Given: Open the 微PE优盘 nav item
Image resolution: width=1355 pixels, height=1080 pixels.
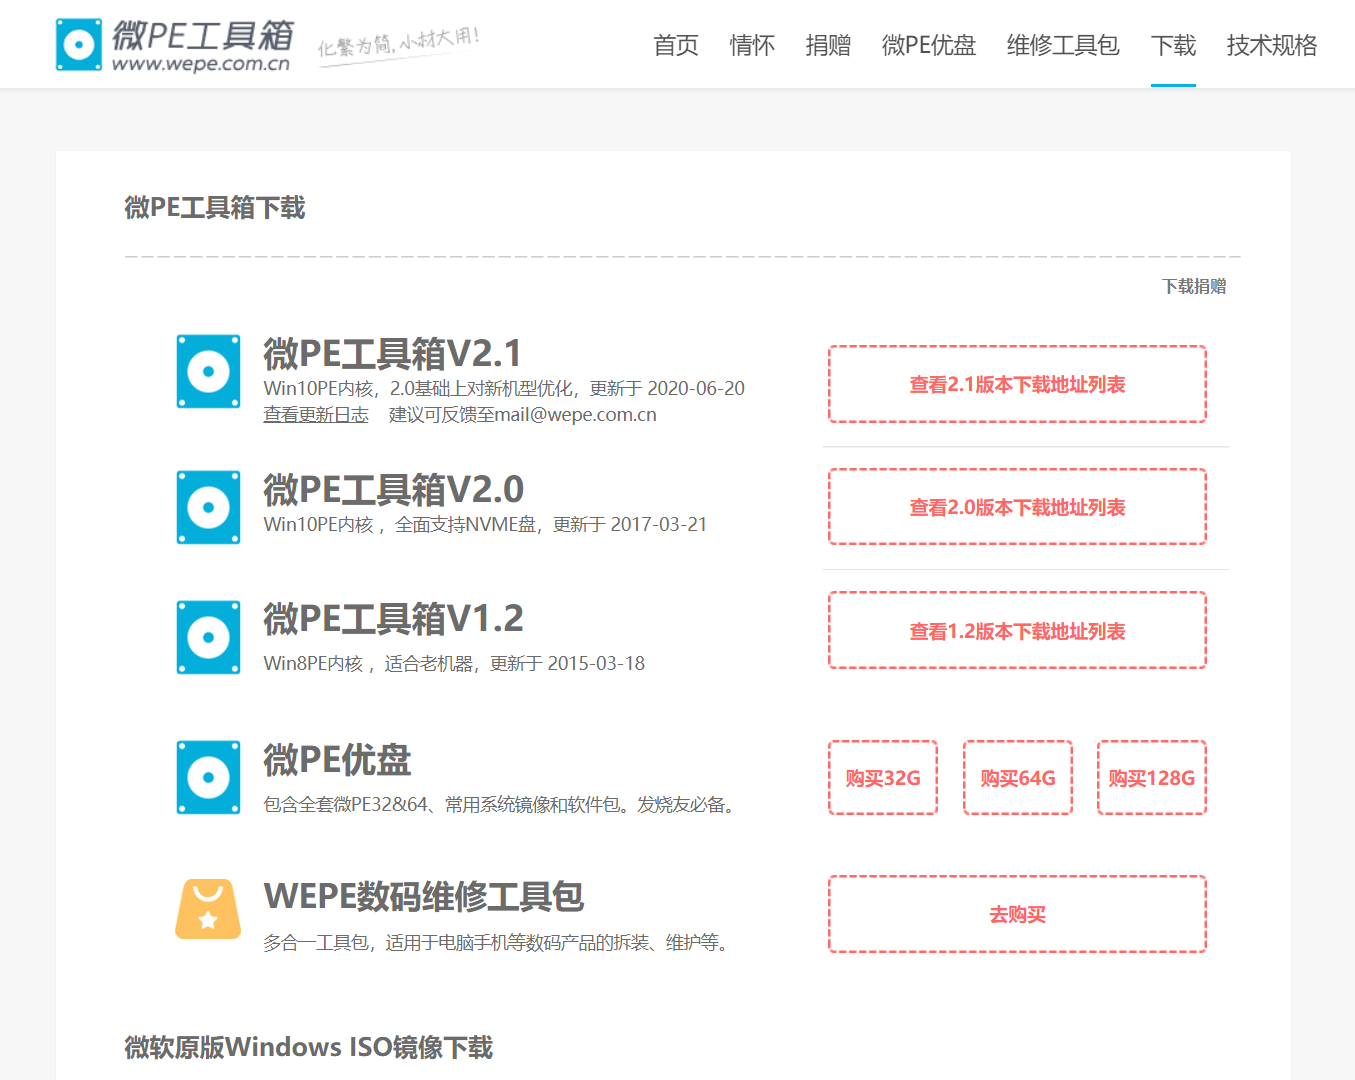Looking at the screenshot, I should (928, 45).
